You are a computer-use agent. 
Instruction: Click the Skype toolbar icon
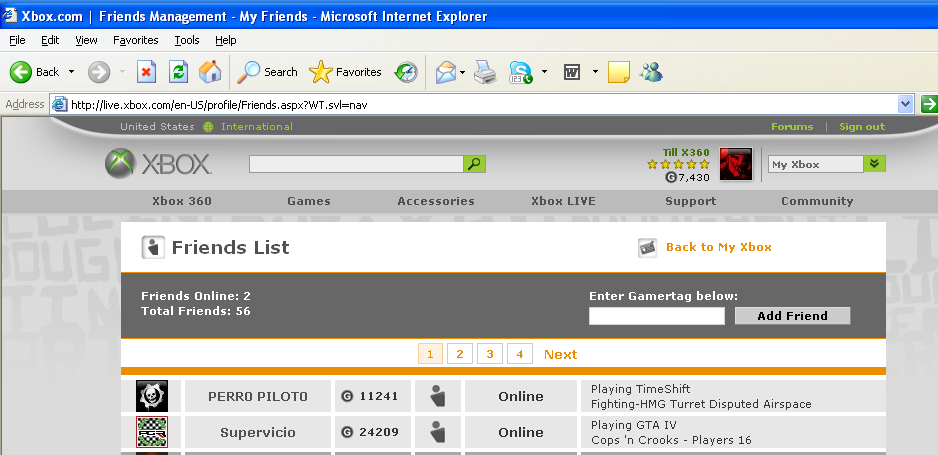point(520,72)
